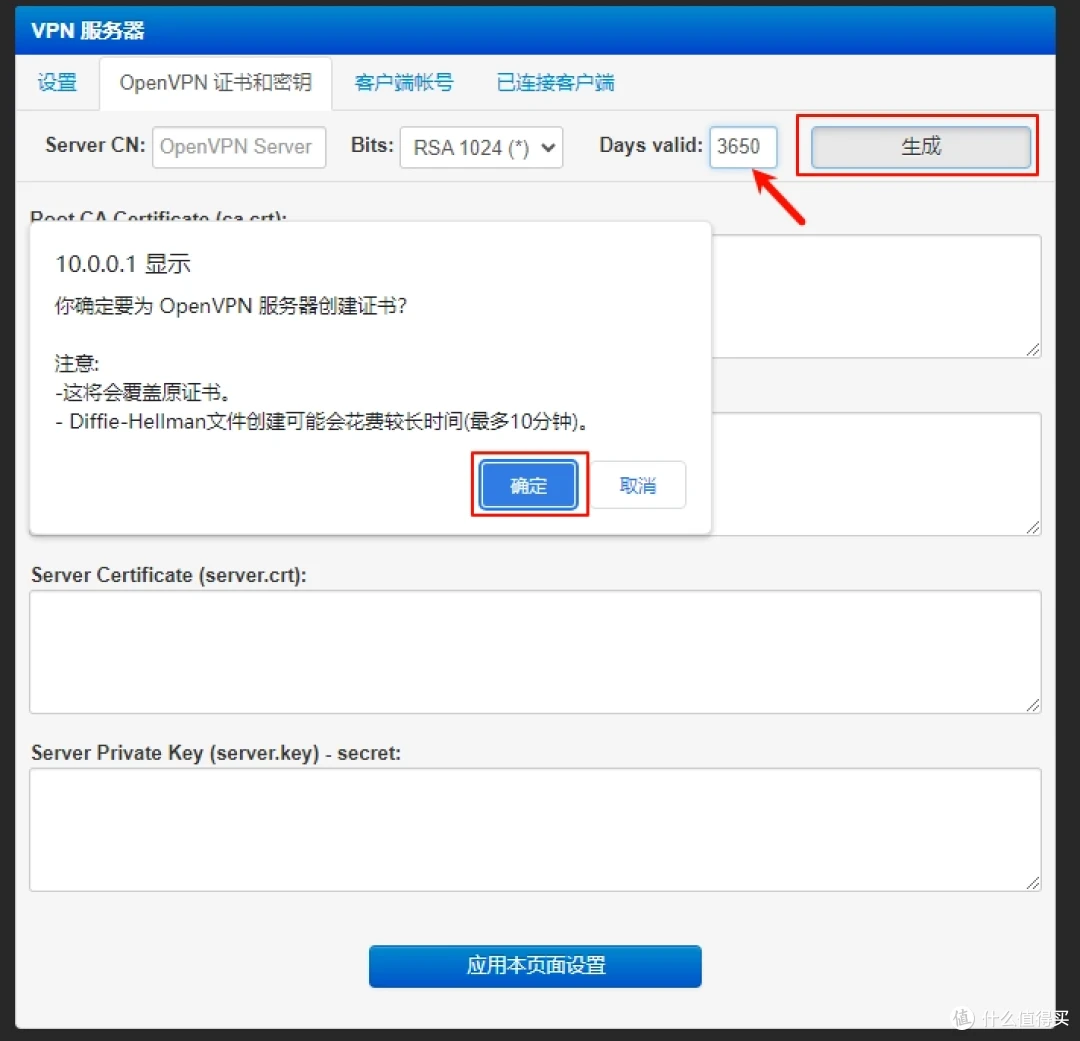The image size is (1080, 1041).
Task: Click the 应用本页面设置 button
Action: click(535, 966)
